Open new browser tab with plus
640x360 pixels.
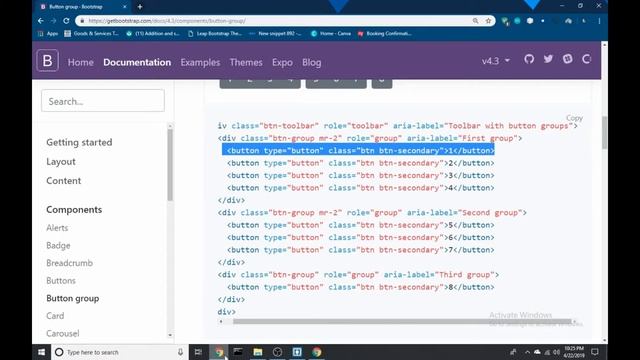140,7
